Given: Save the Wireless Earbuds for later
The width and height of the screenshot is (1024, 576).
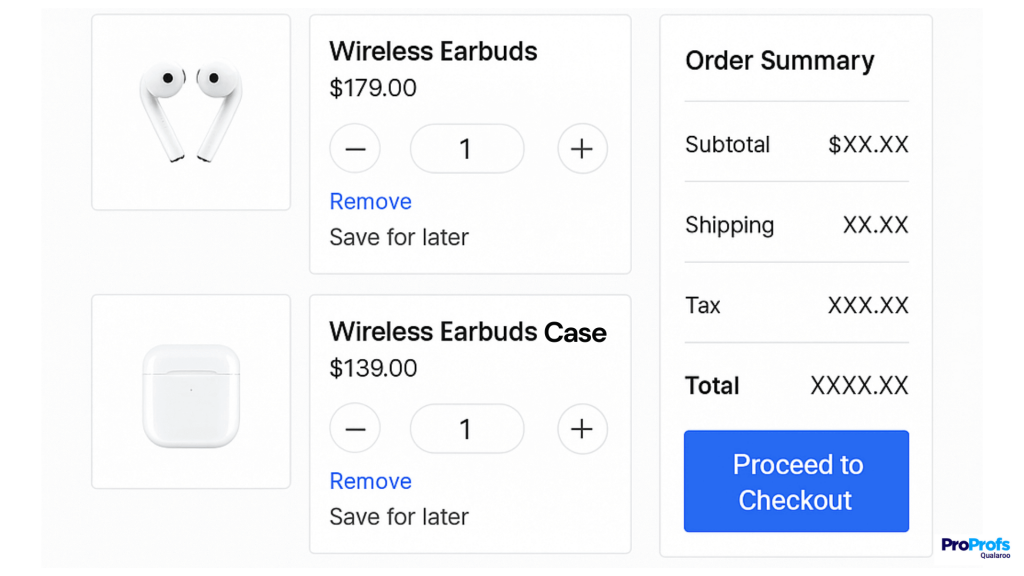Looking at the screenshot, I should [x=399, y=237].
